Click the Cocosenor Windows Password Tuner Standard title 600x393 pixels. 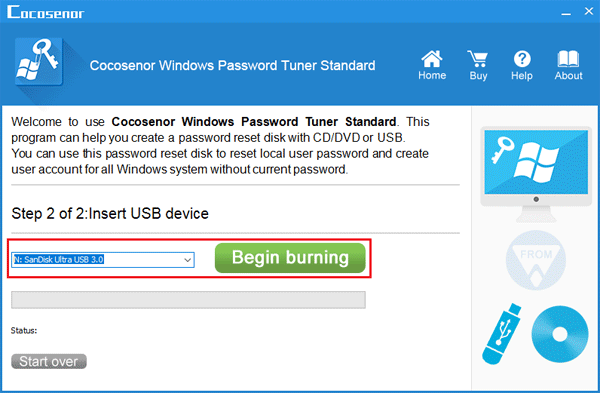232,65
